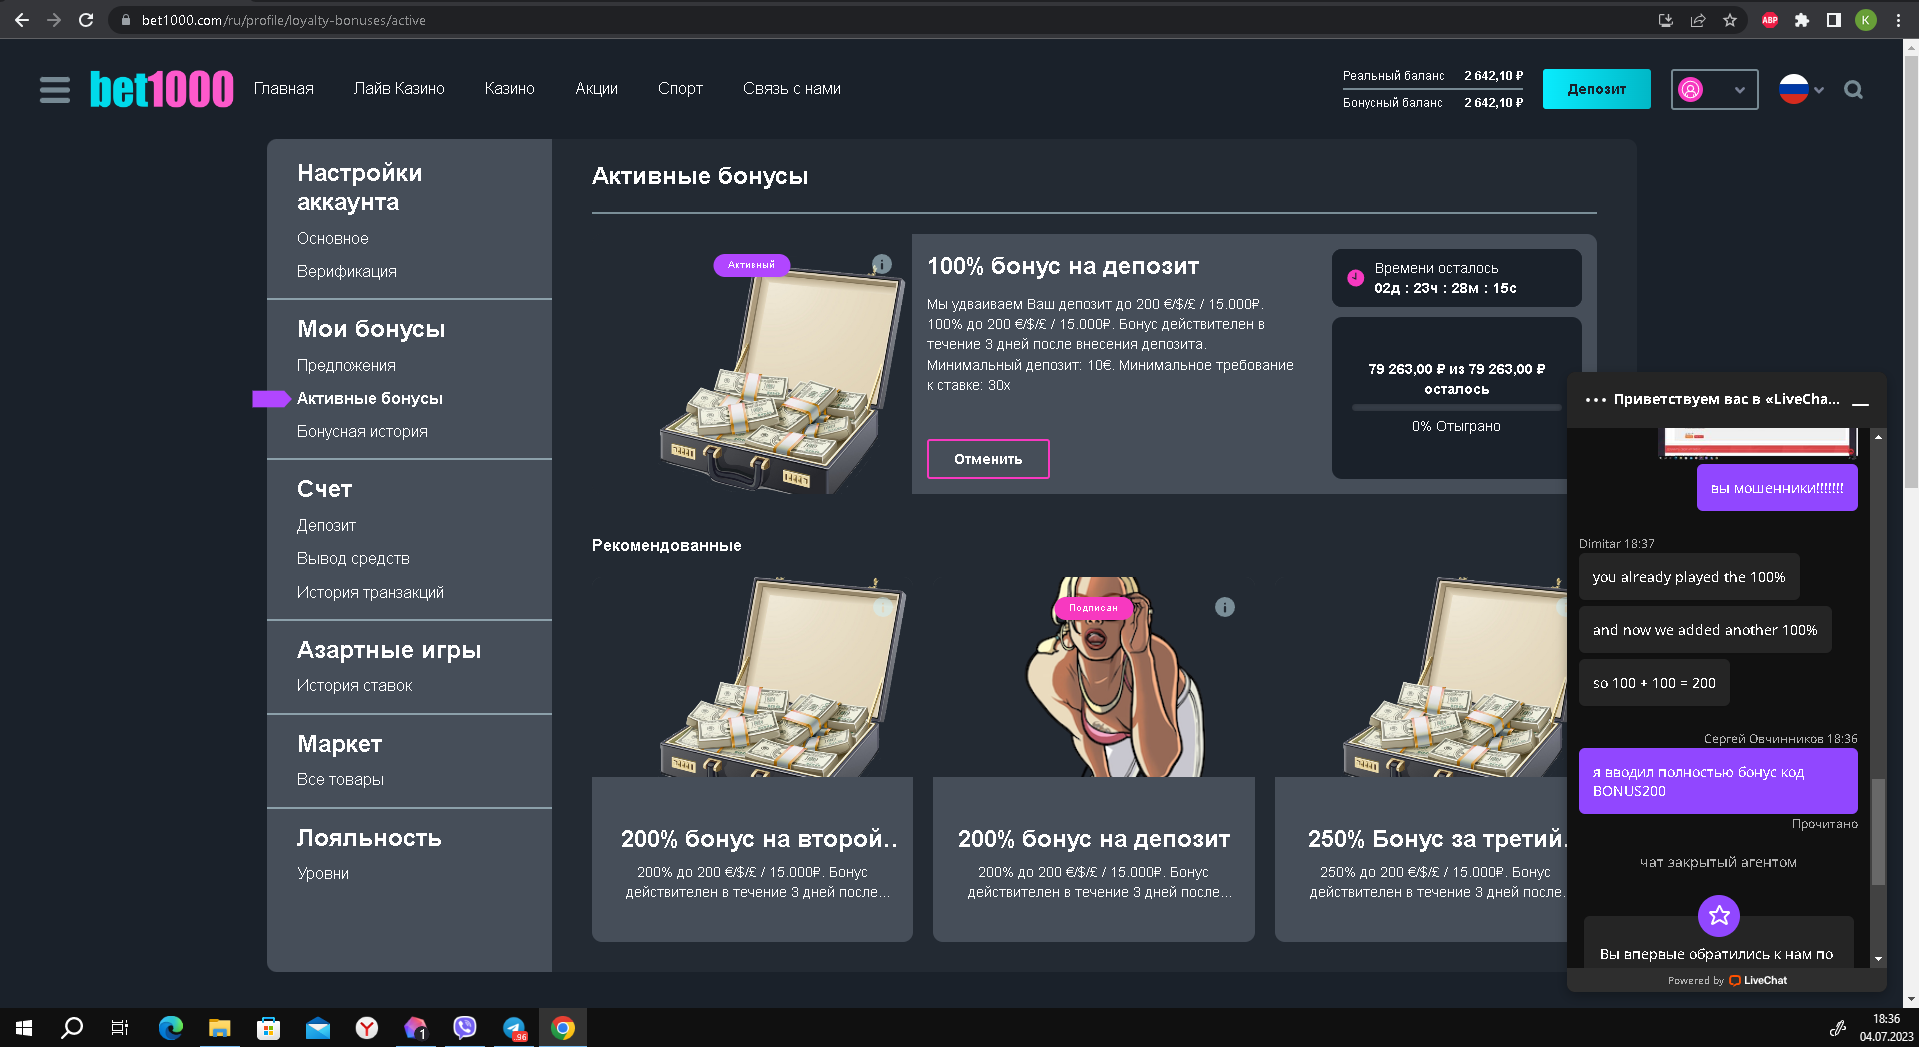The height and width of the screenshot is (1047, 1919).
Task: Open Microsoft Edge from the taskbar
Action: pos(171,1028)
